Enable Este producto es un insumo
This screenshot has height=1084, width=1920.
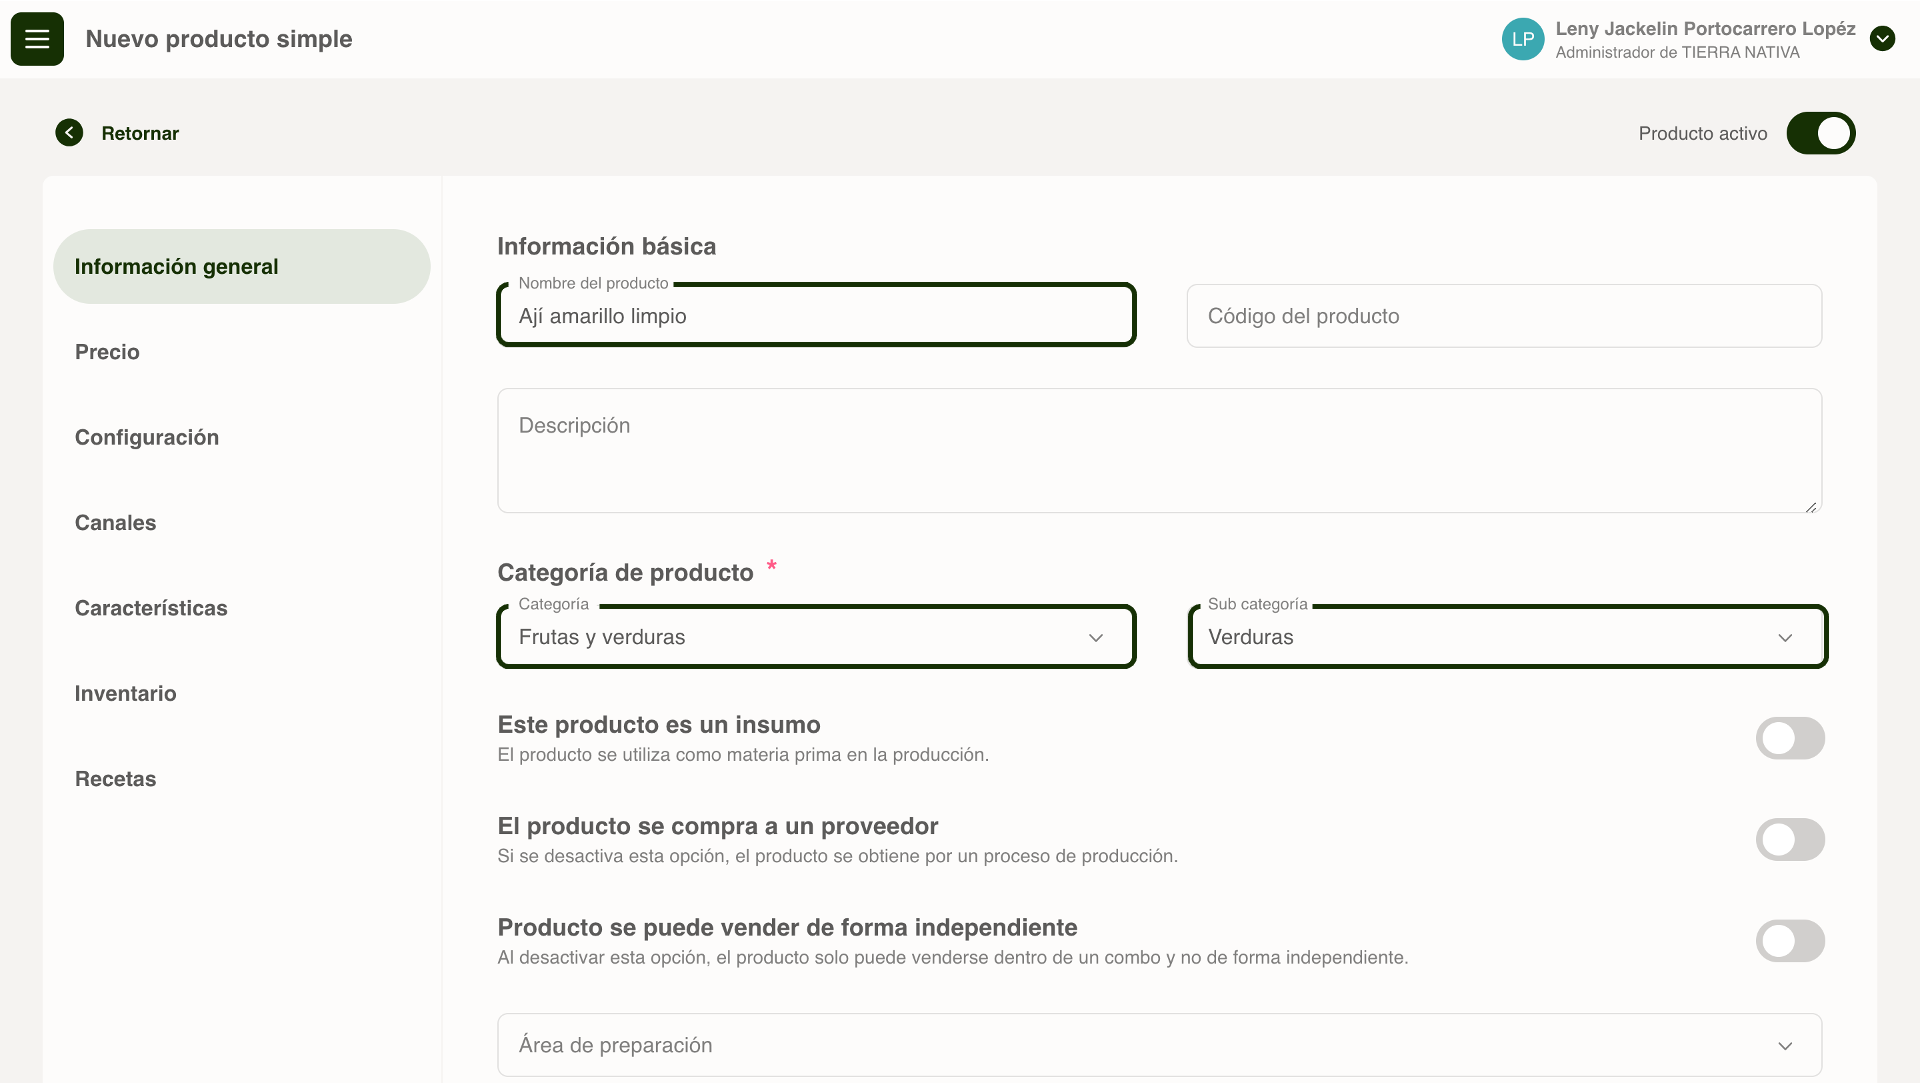(x=1790, y=738)
